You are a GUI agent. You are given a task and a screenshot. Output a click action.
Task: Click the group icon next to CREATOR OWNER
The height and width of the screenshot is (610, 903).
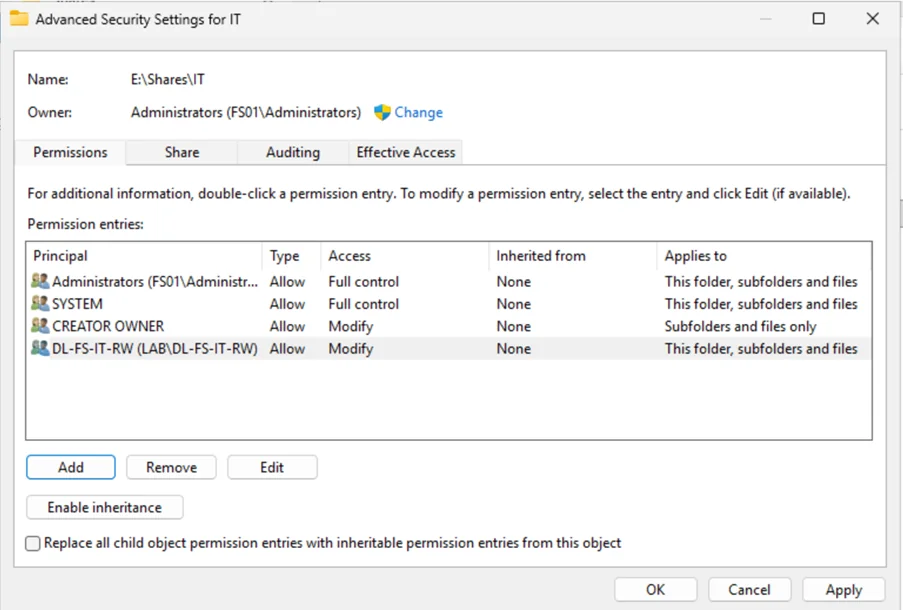pos(40,326)
